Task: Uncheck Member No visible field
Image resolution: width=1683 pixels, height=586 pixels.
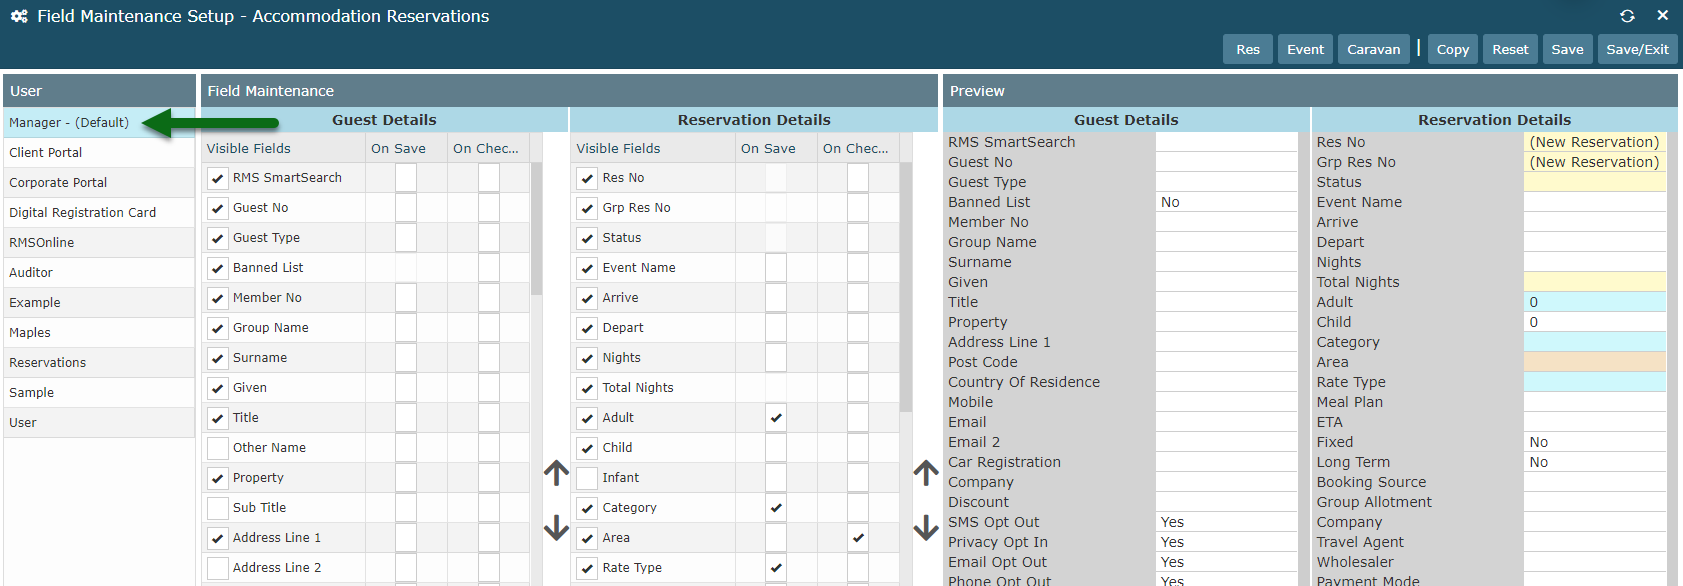Action: click(x=218, y=298)
